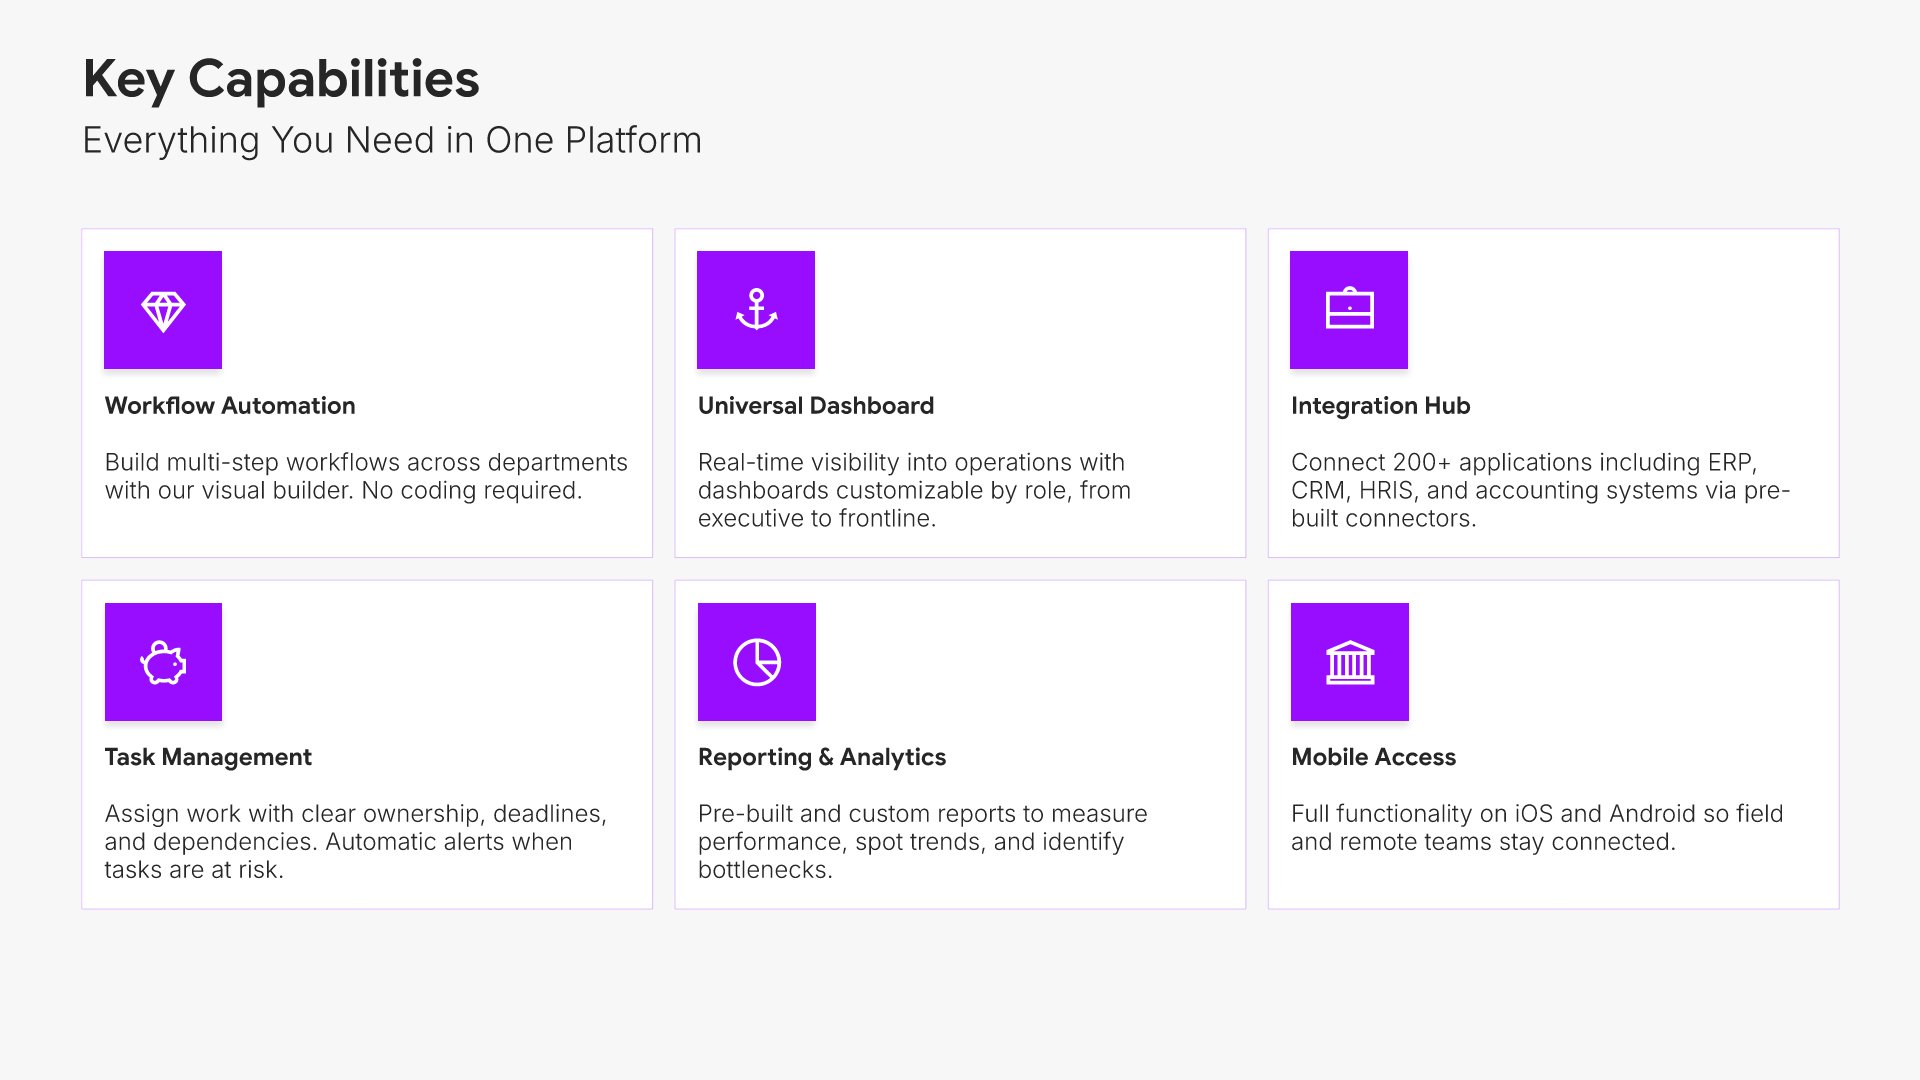Click the pie chart Reporting & Analytics icon
1920x1080 pixels.
757,662
